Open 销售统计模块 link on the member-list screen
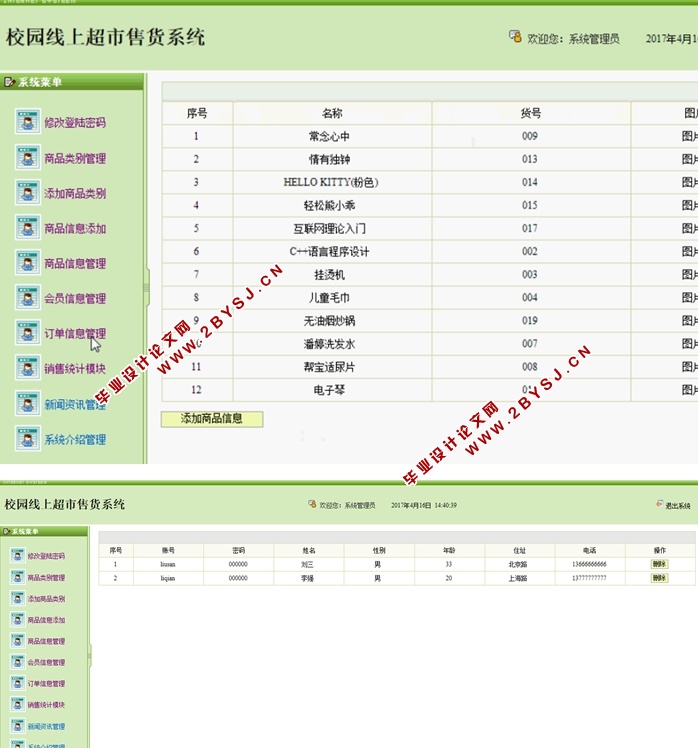698x748 pixels. [46, 705]
